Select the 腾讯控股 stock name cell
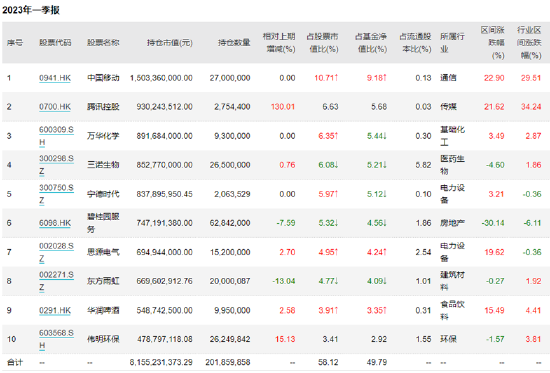550x373 pixels. click(x=103, y=107)
